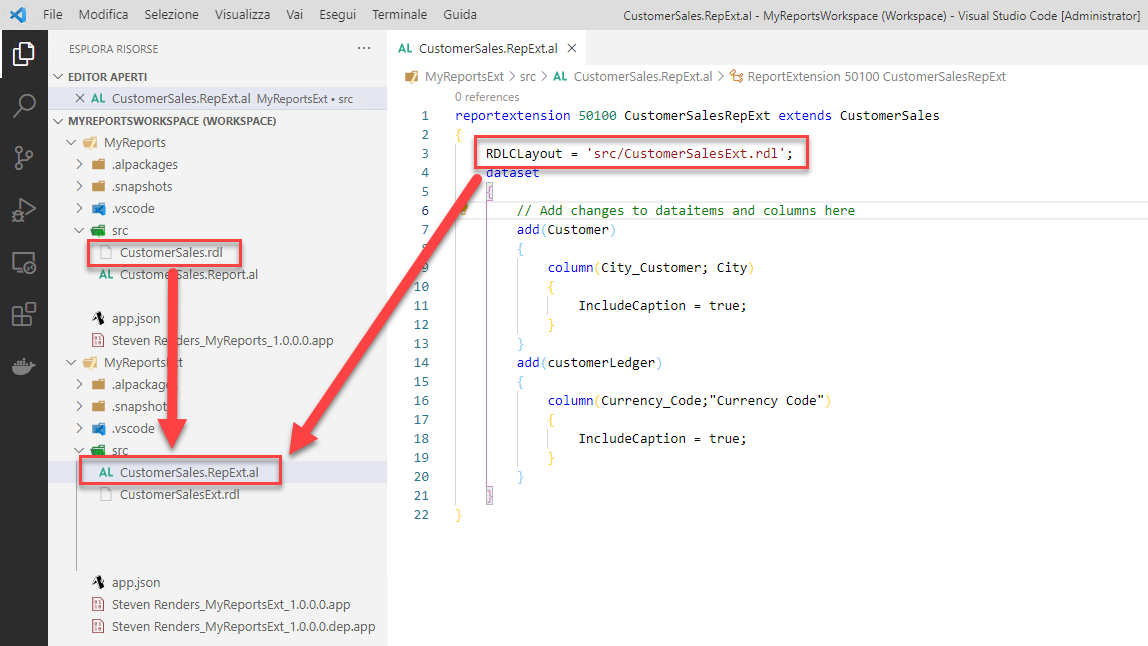
Task: Click the src folder icon under MyReports
Action: click(98, 230)
